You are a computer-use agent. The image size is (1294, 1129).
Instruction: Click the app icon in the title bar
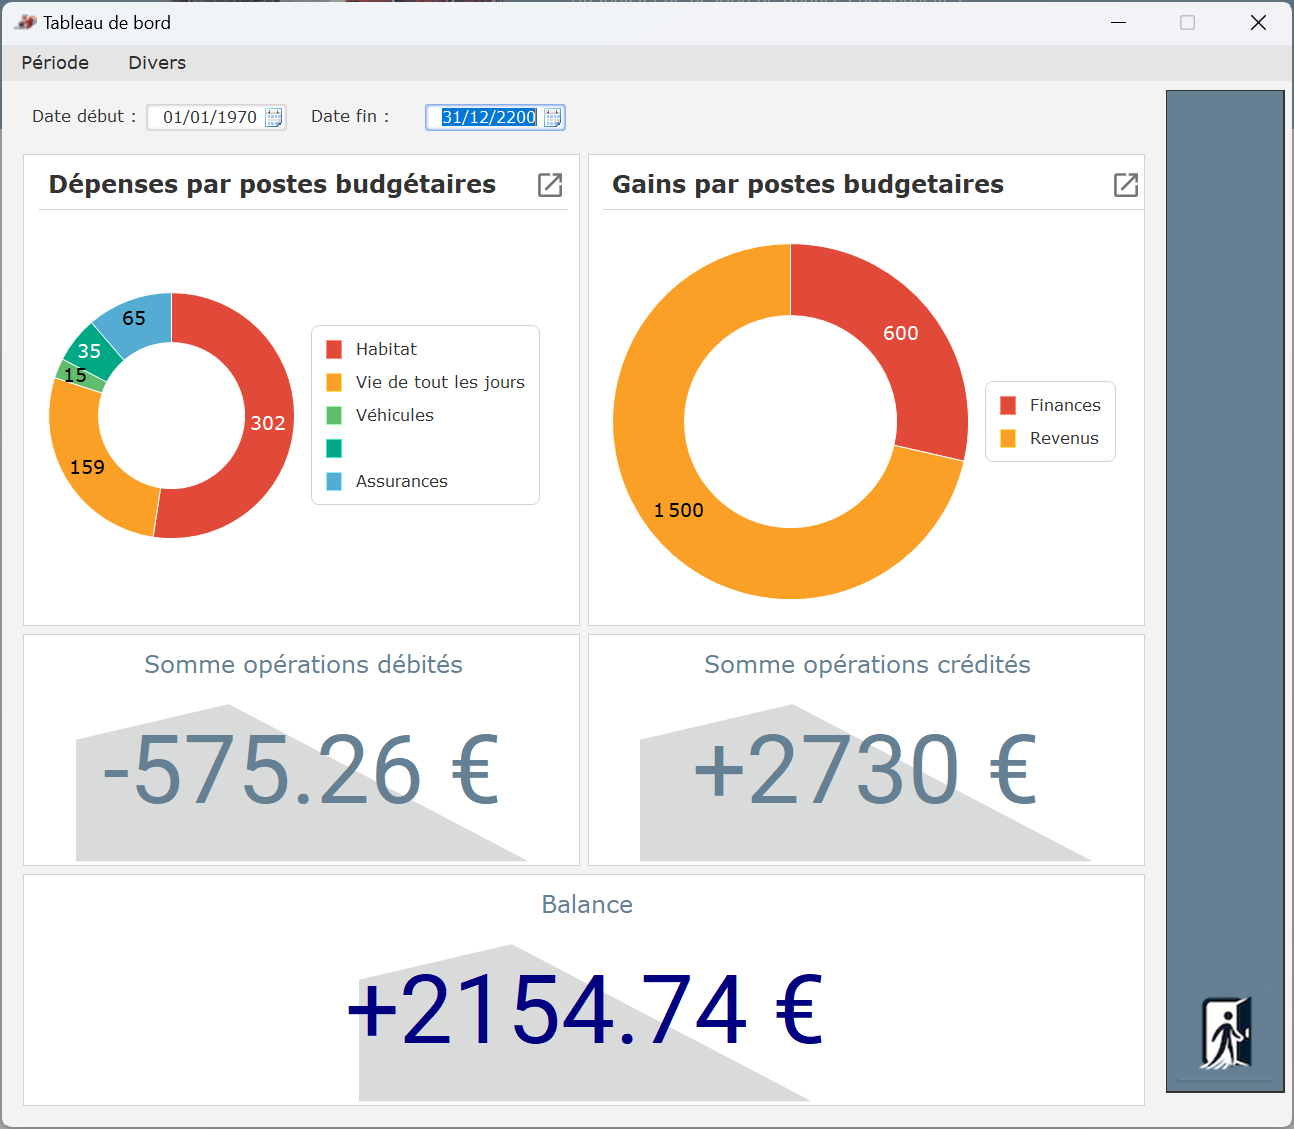point(25,23)
